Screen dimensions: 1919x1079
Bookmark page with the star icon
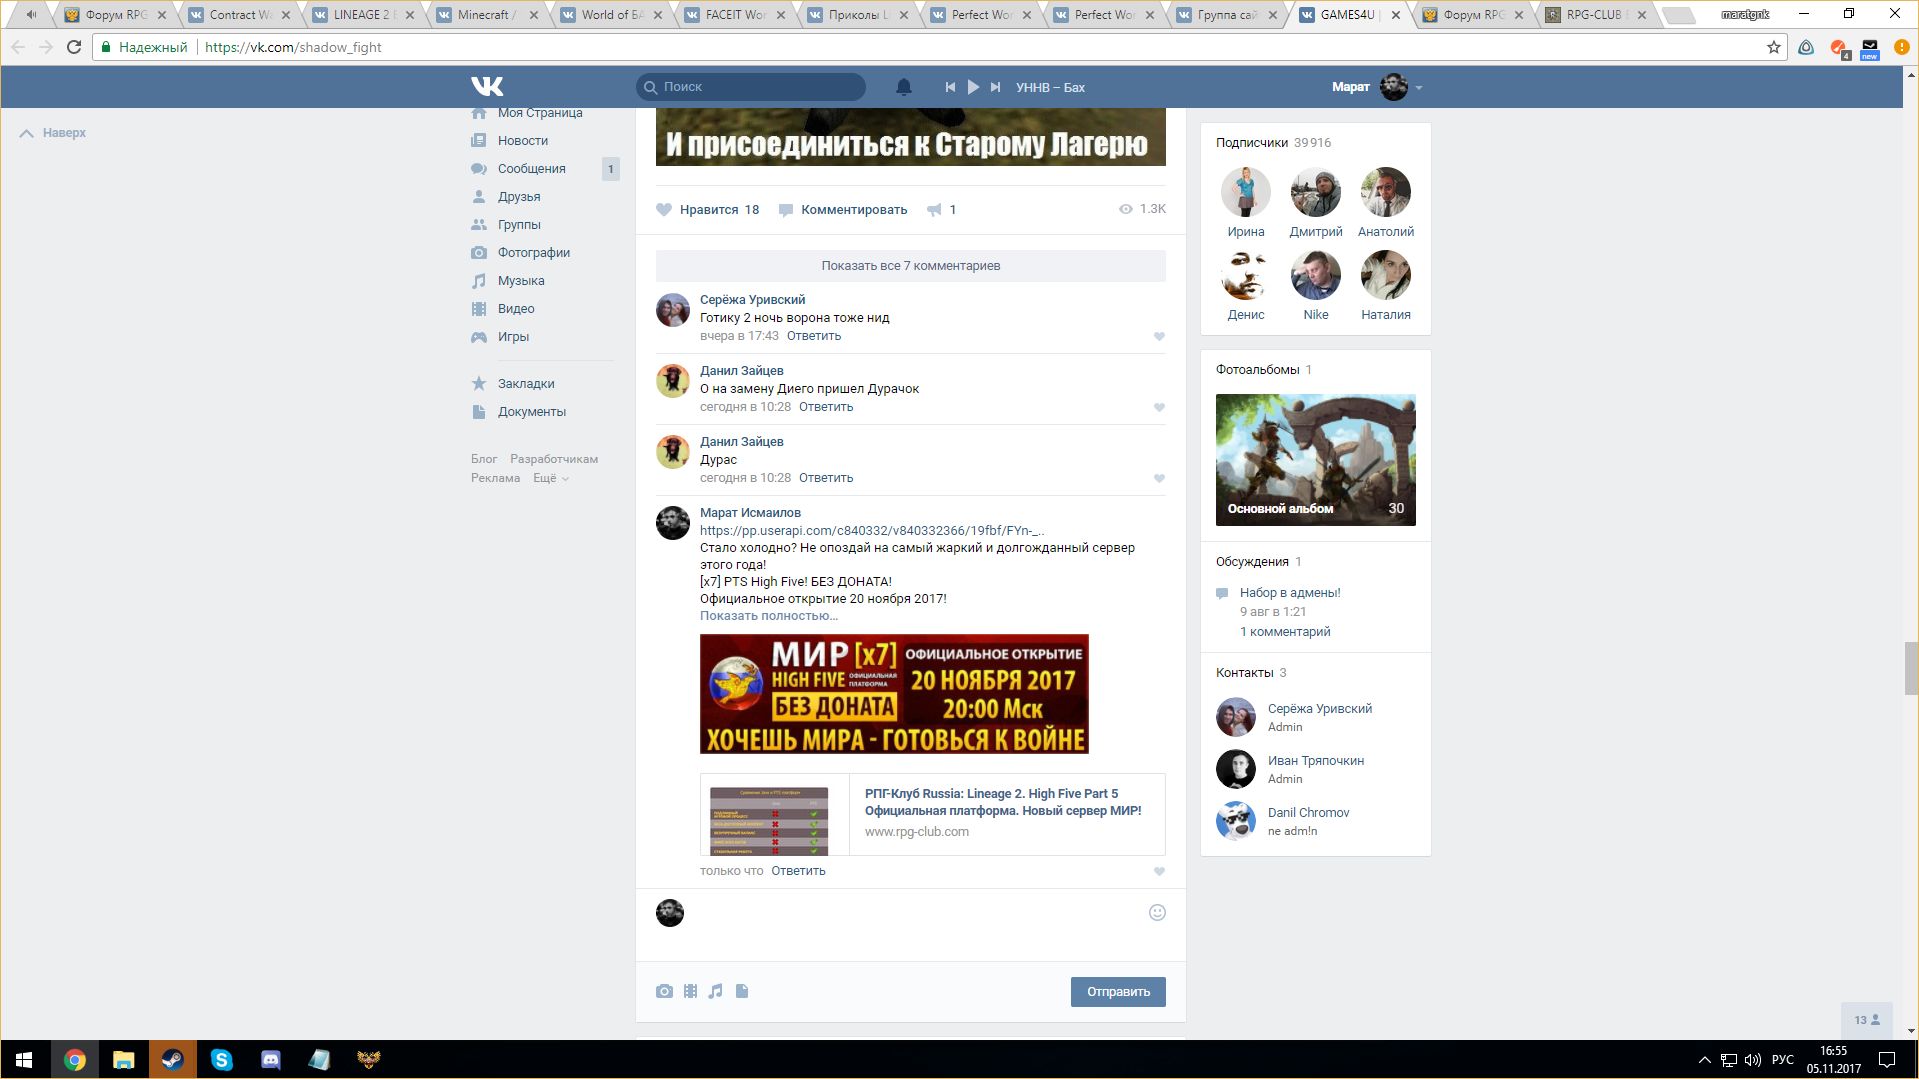[1774, 47]
